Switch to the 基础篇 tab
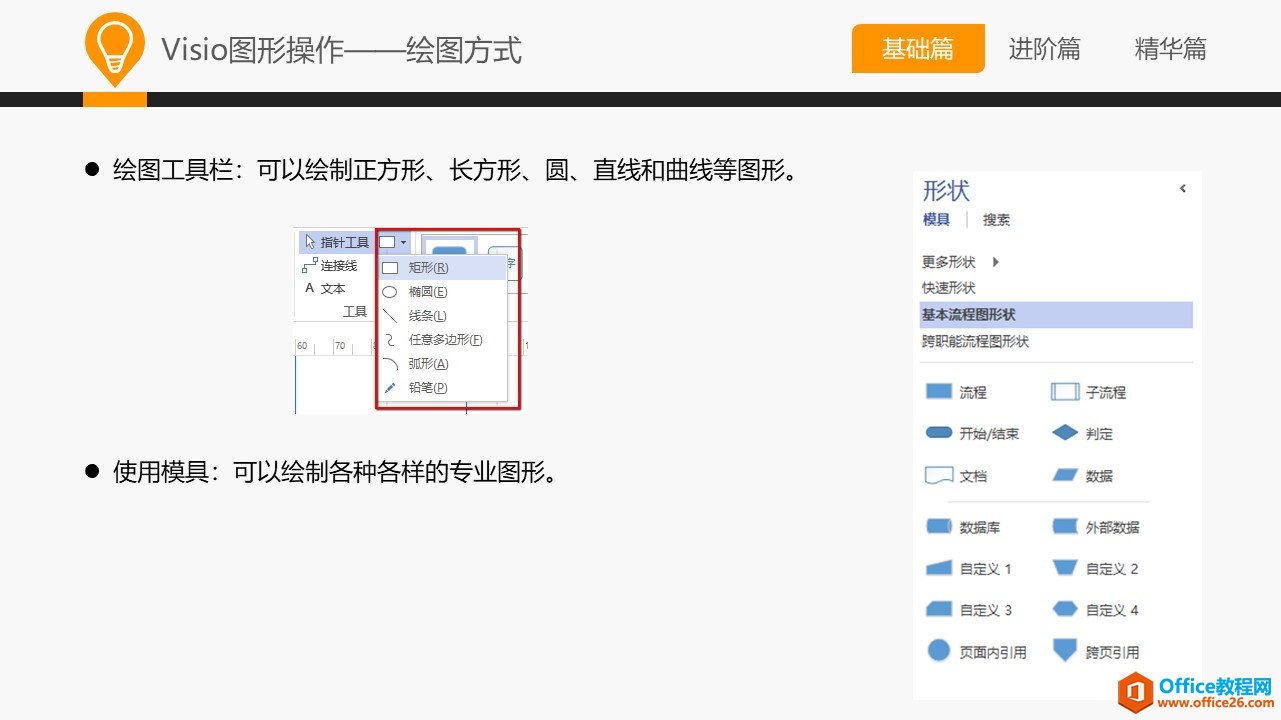 pyautogui.click(x=918, y=48)
